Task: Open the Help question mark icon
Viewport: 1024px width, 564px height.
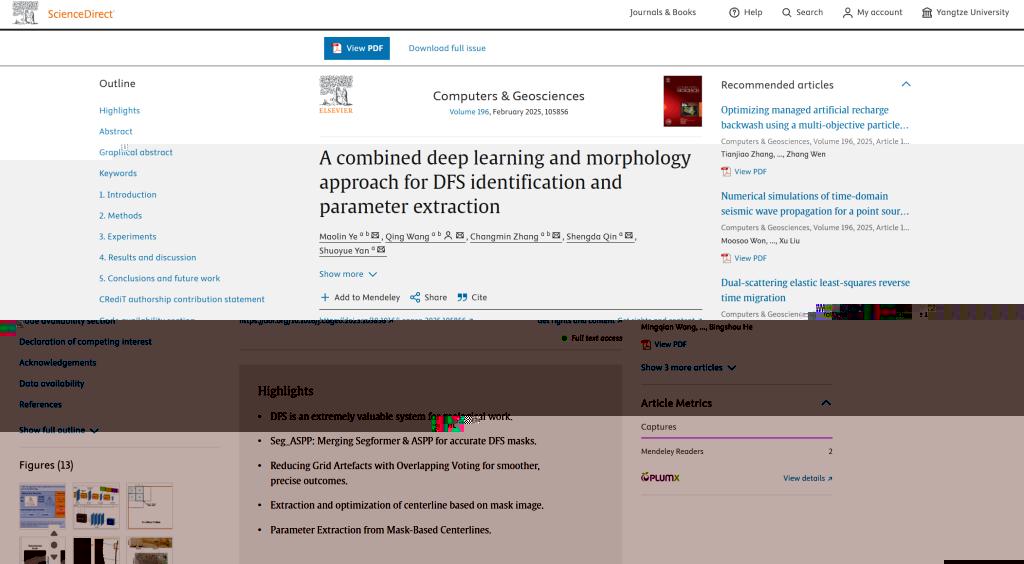Action: (734, 13)
